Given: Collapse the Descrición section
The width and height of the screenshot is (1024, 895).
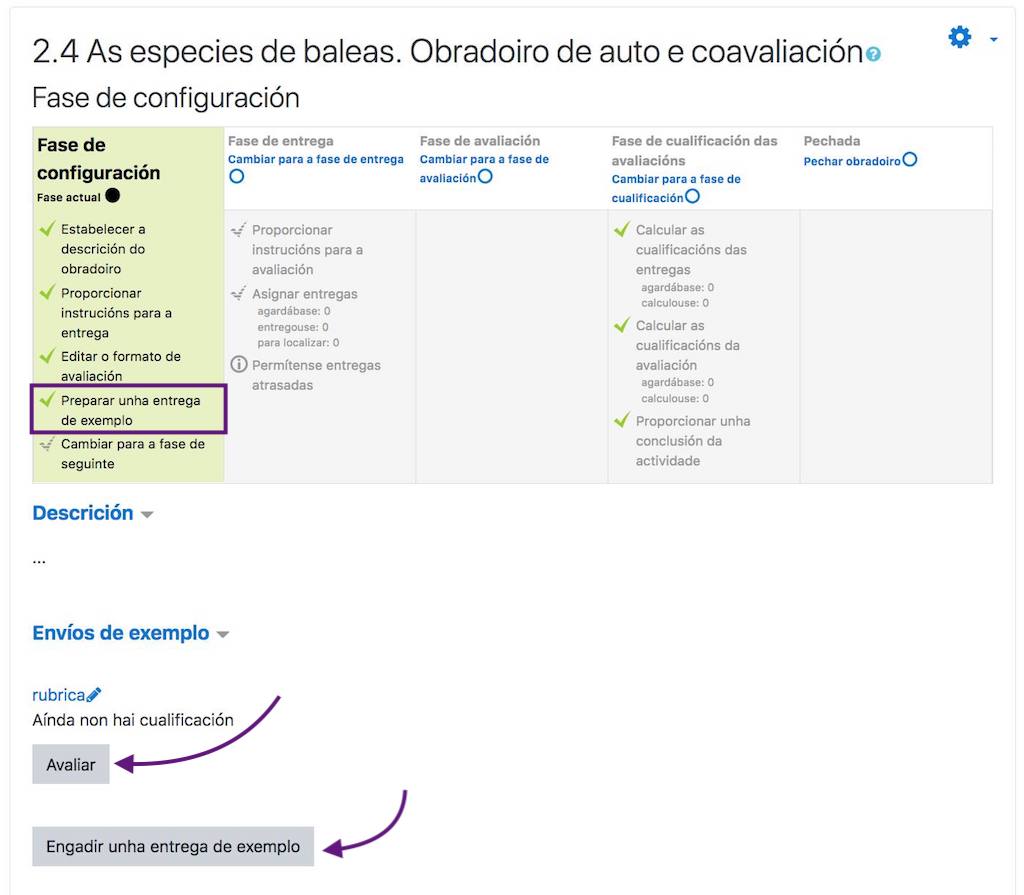Looking at the screenshot, I should tap(146, 513).
